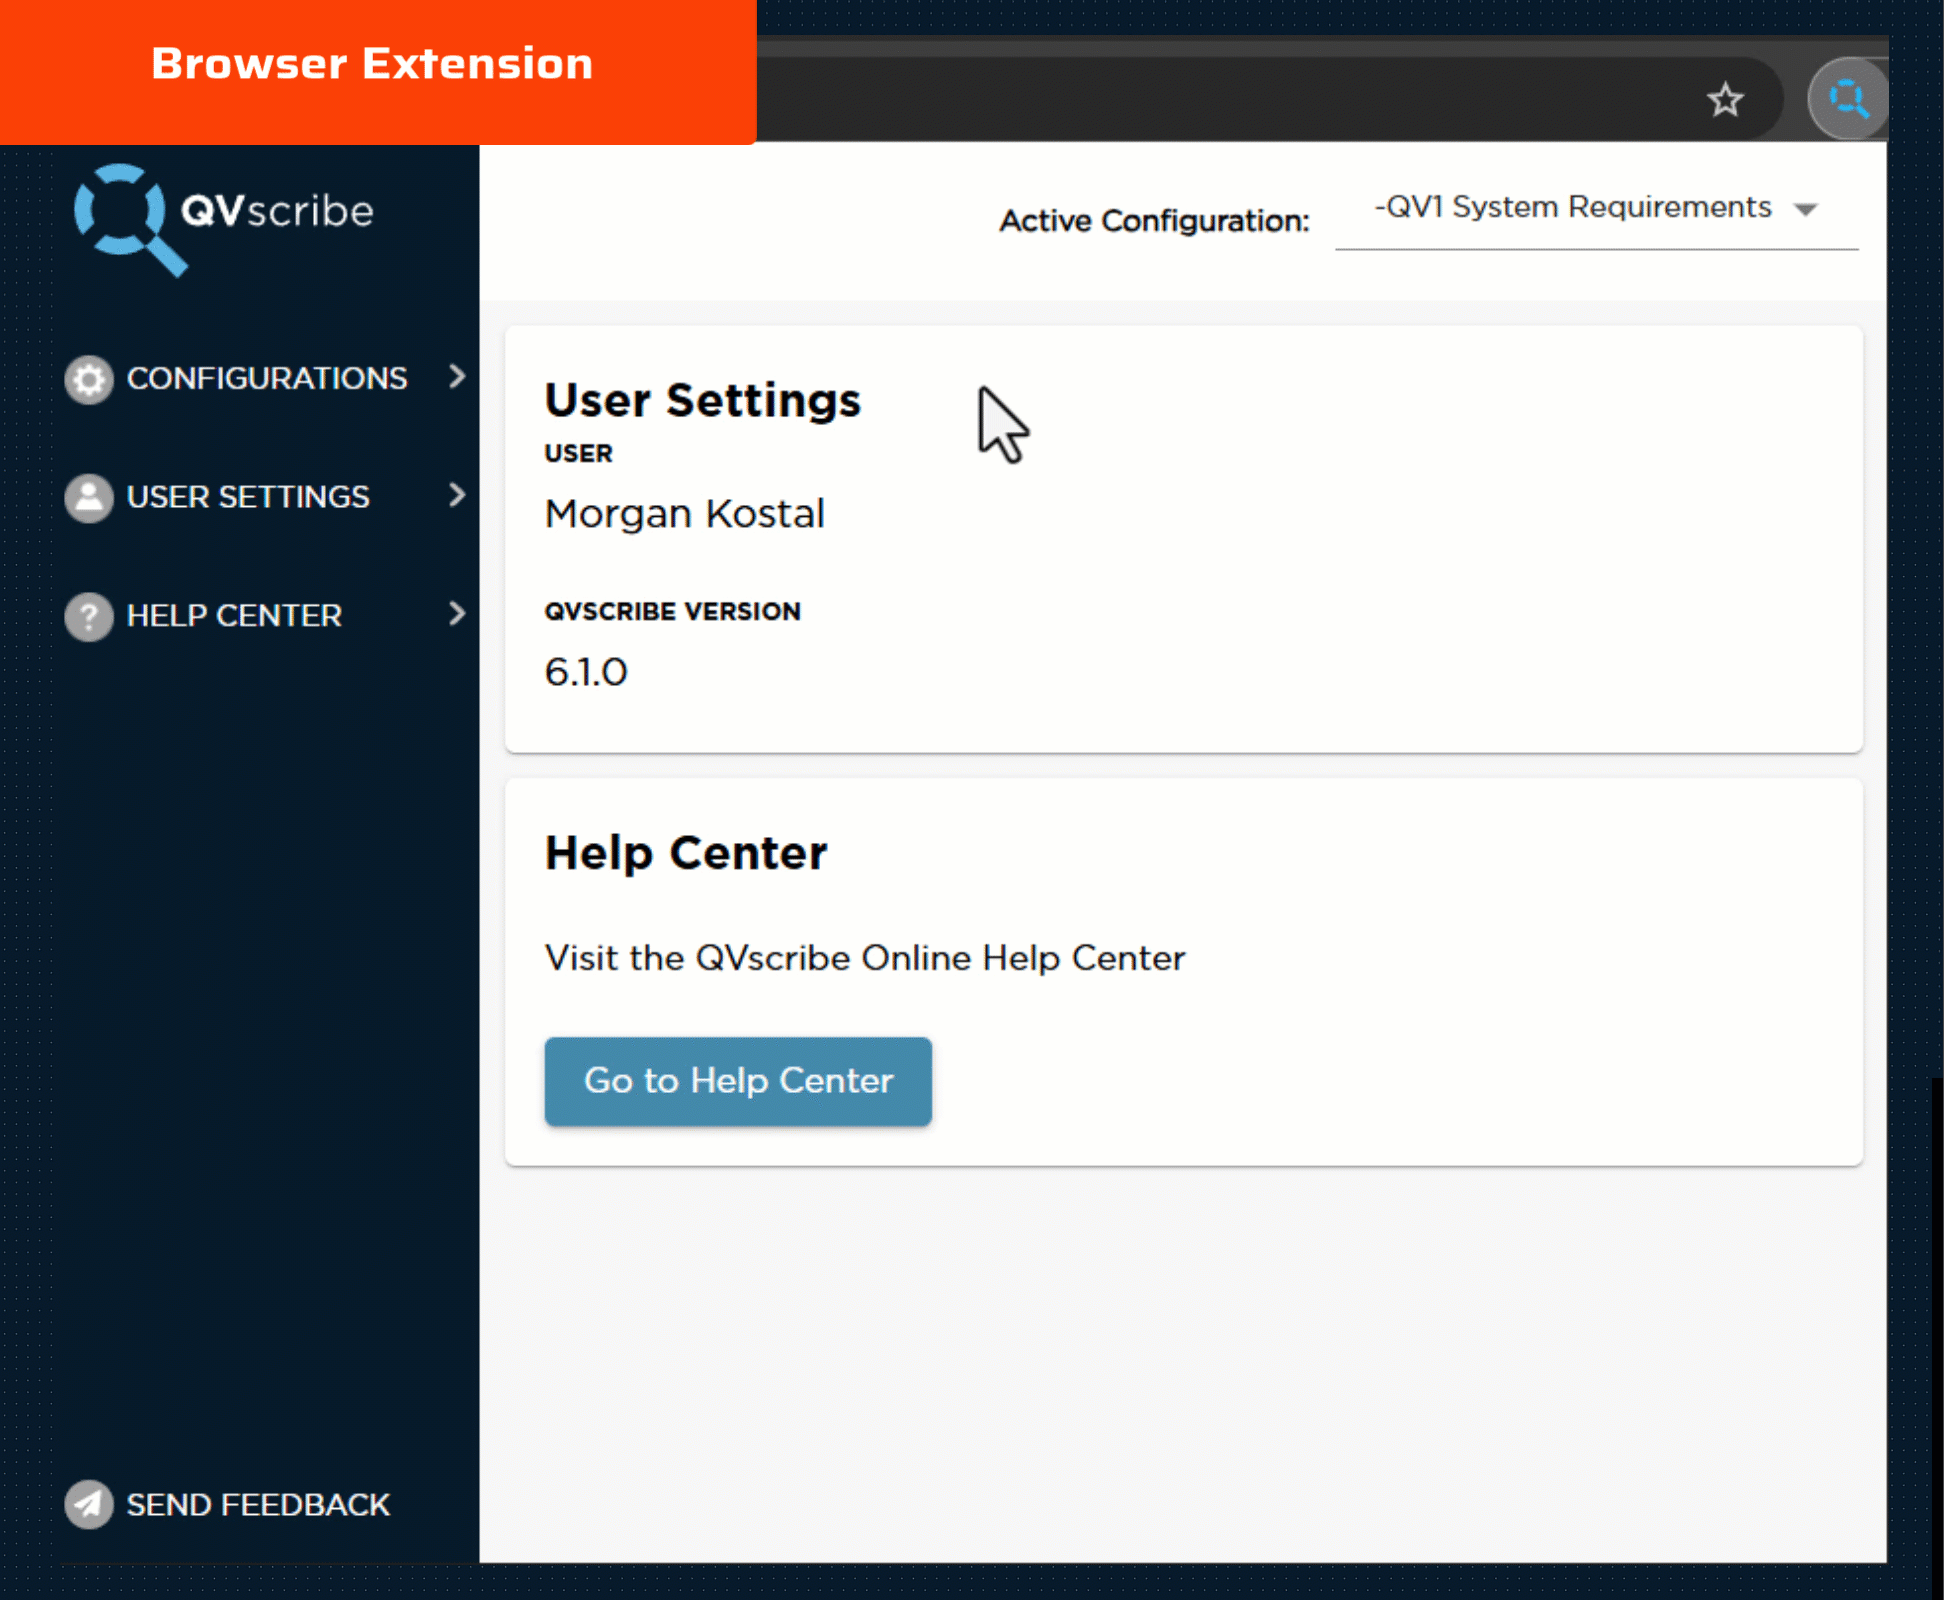Open the CONFIGURATIONS menu item
Screen dimensions: 1944x1600
coord(266,378)
